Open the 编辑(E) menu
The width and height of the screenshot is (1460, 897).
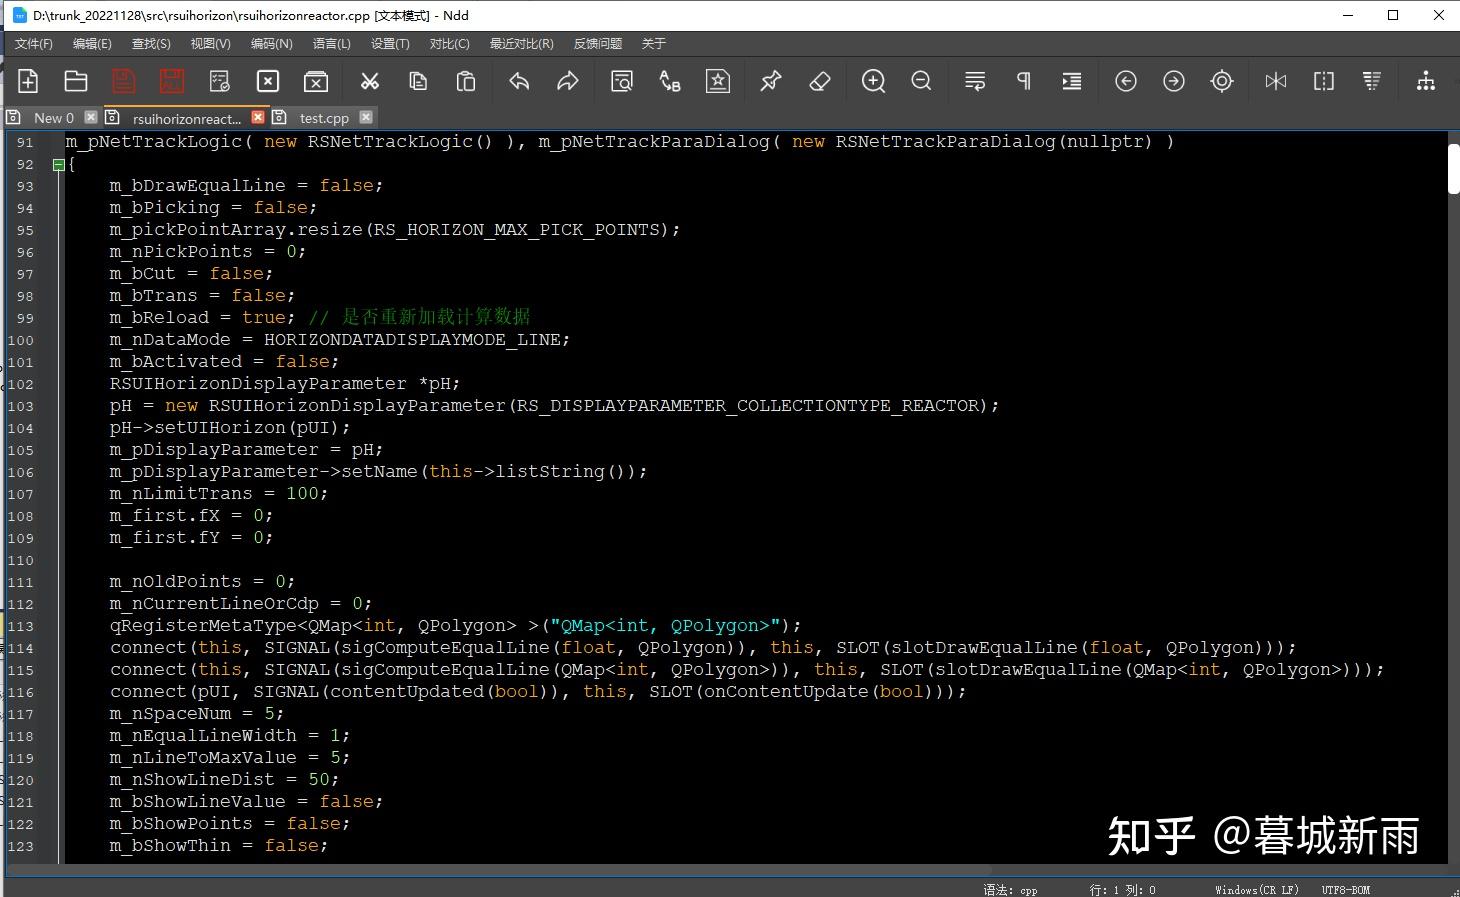(x=92, y=44)
